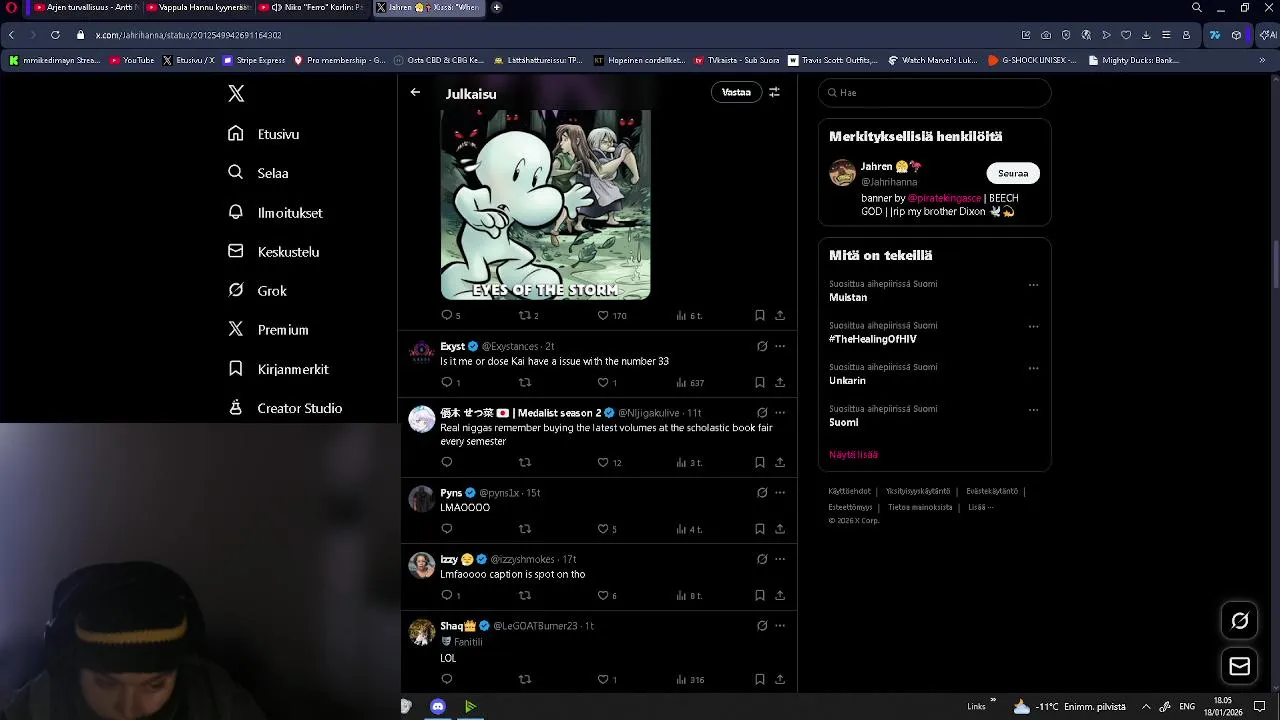This screenshot has width=1280, height=720.
Task: Open more options on Shaq's reply
Action: pyautogui.click(x=780, y=625)
